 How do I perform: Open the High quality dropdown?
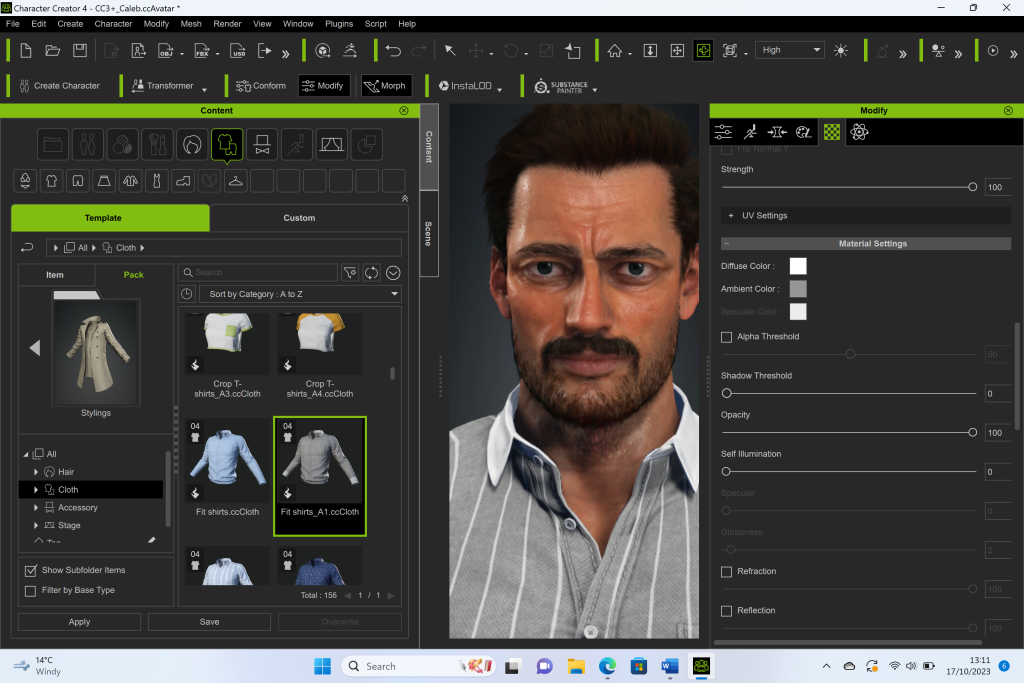[x=790, y=50]
